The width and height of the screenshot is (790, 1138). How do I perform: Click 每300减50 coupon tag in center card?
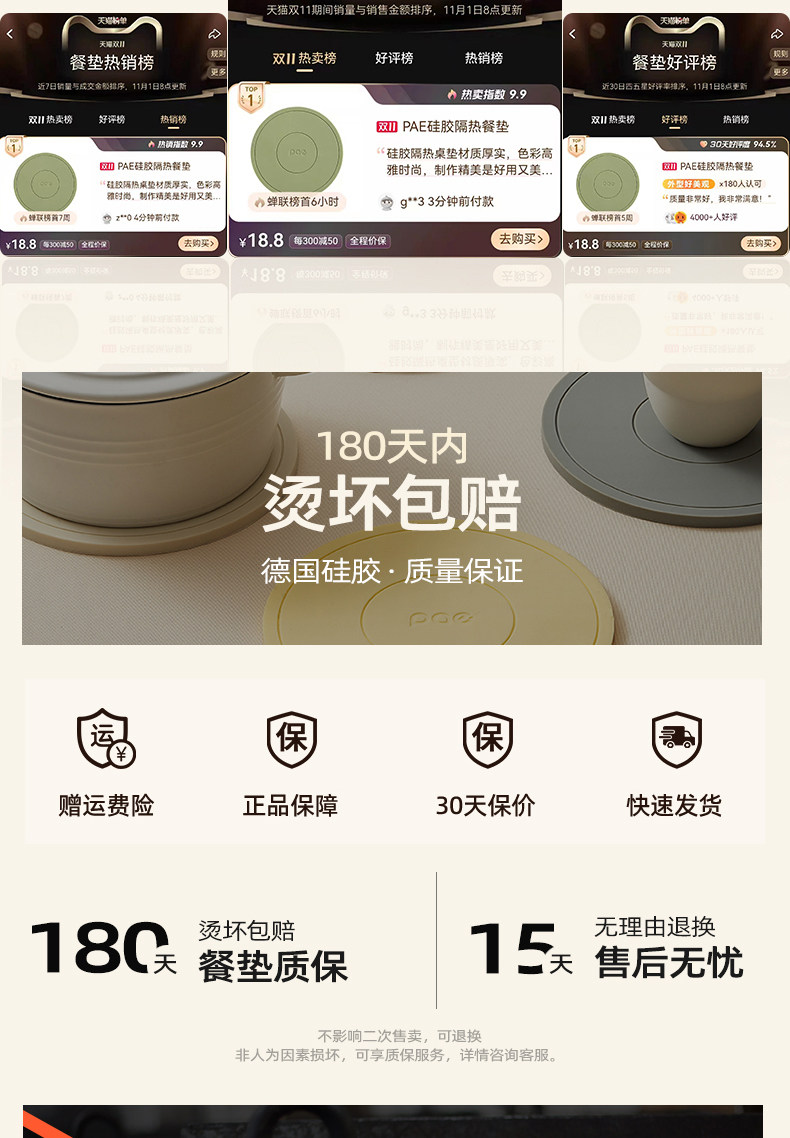(315, 241)
